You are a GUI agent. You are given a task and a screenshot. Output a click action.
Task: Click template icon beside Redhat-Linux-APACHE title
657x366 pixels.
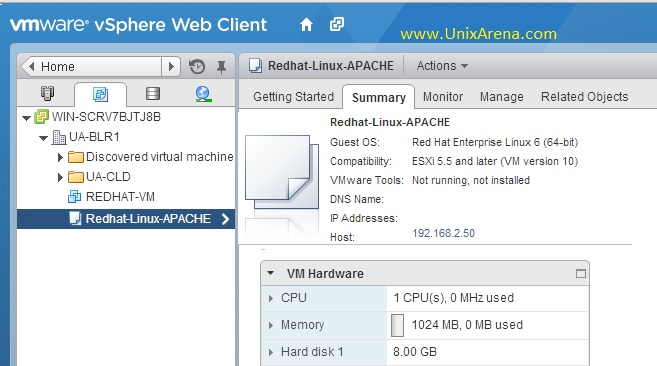coord(255,66)
